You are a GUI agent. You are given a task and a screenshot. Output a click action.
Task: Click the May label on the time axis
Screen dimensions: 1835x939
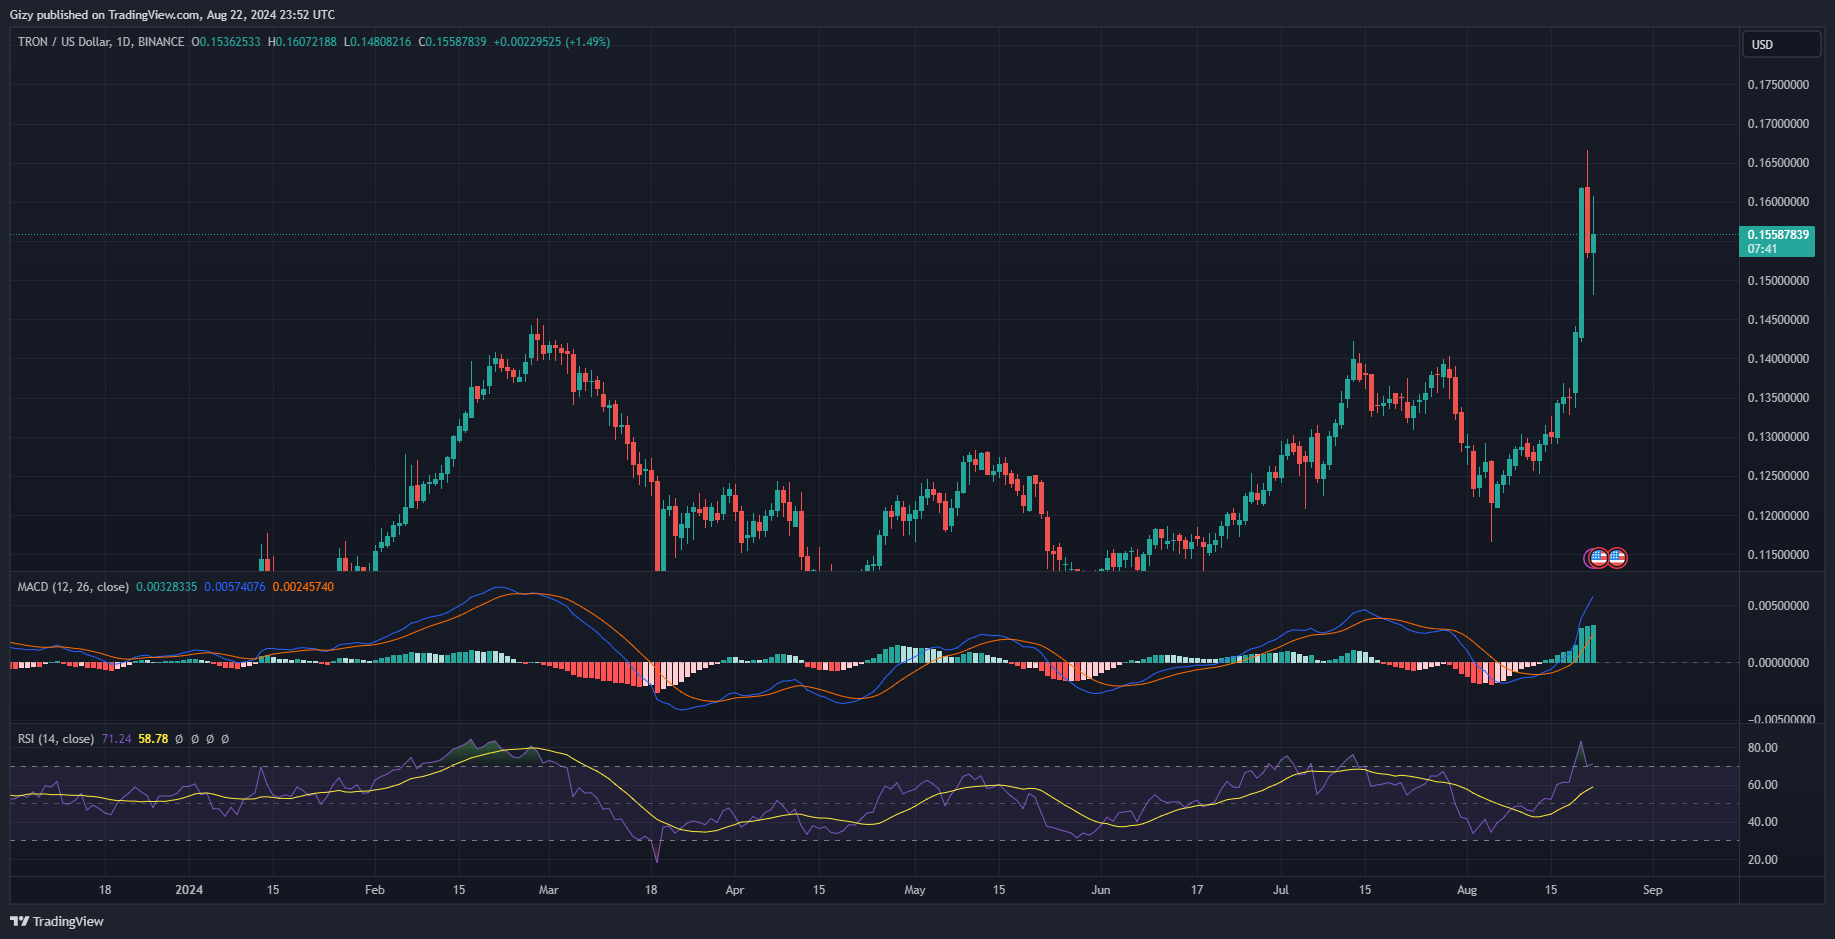click(915, 890)
